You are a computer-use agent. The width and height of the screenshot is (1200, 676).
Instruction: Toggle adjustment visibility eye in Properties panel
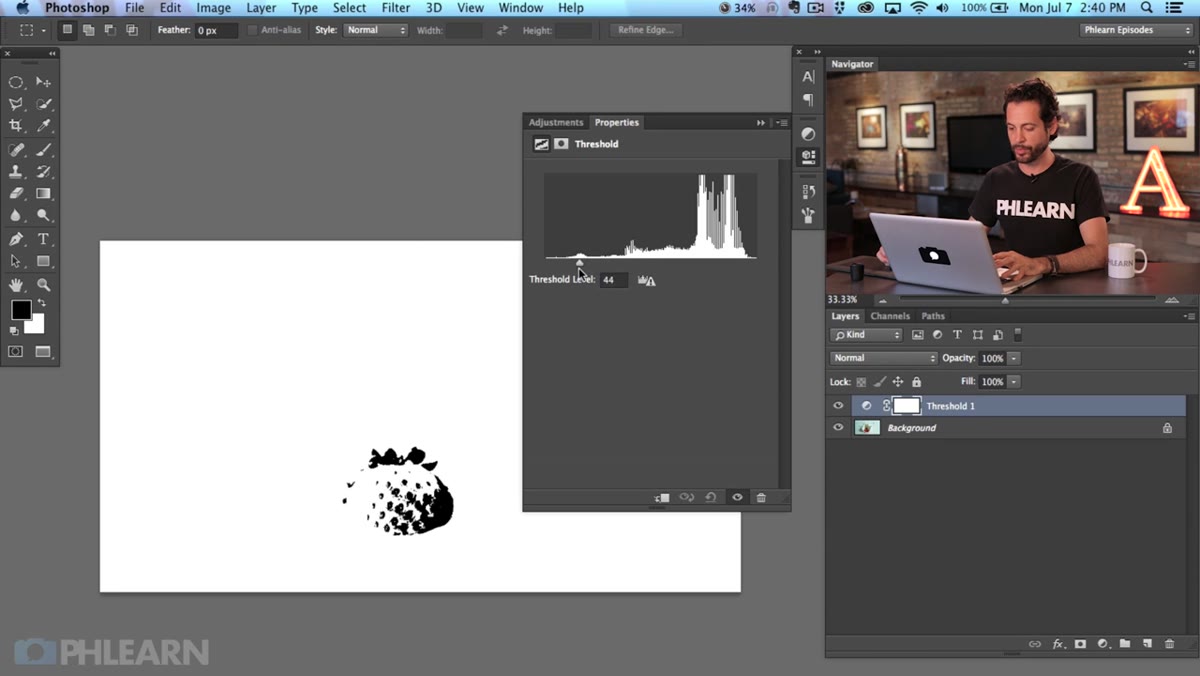[737, 497]
